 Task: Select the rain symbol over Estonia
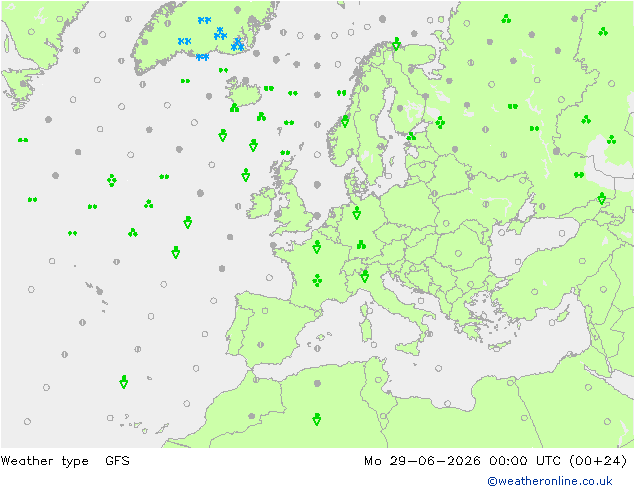(411, 136)
